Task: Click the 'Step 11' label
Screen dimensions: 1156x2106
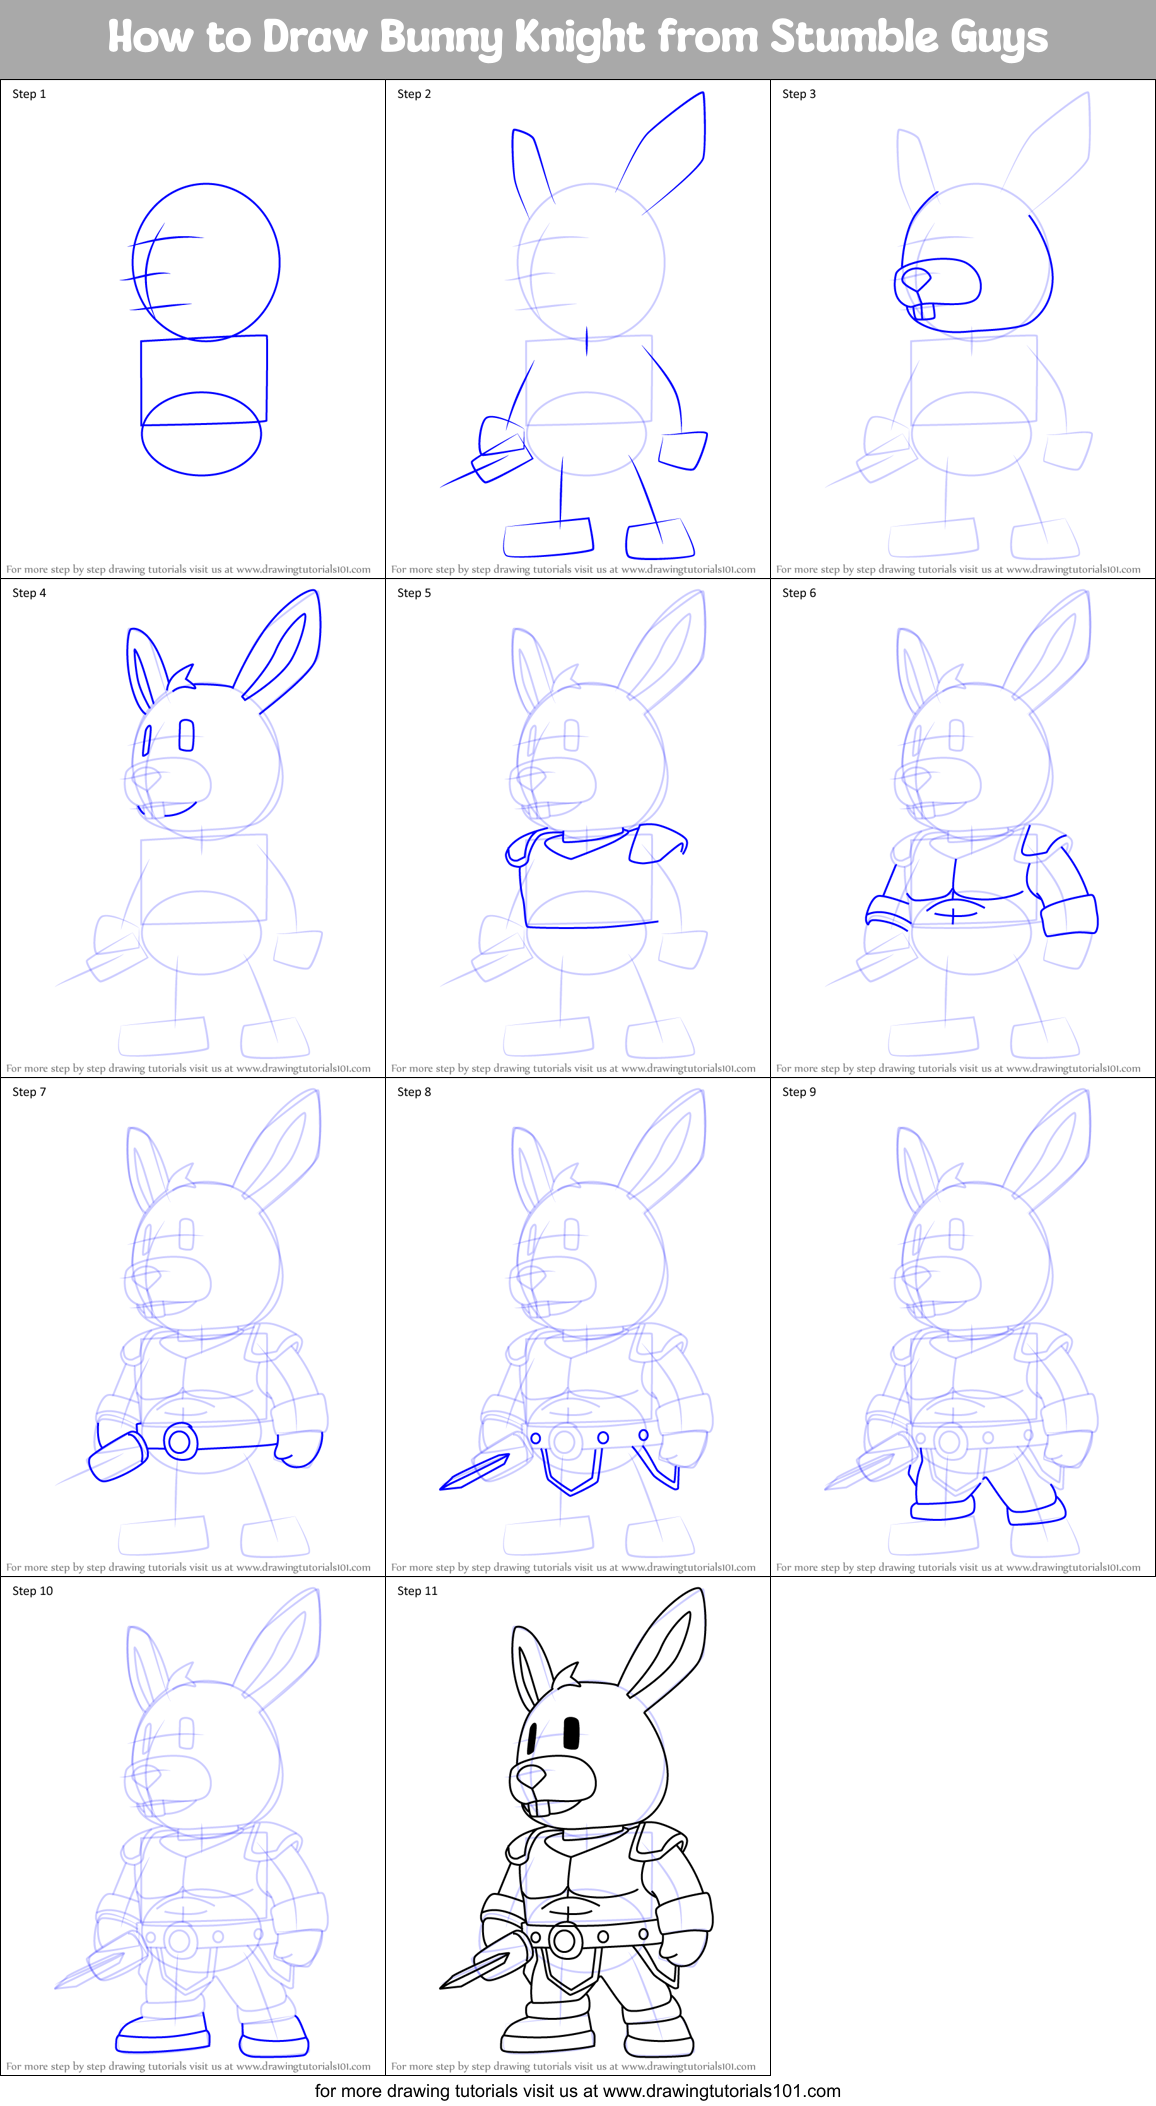Action: (x=418, y=1591)
